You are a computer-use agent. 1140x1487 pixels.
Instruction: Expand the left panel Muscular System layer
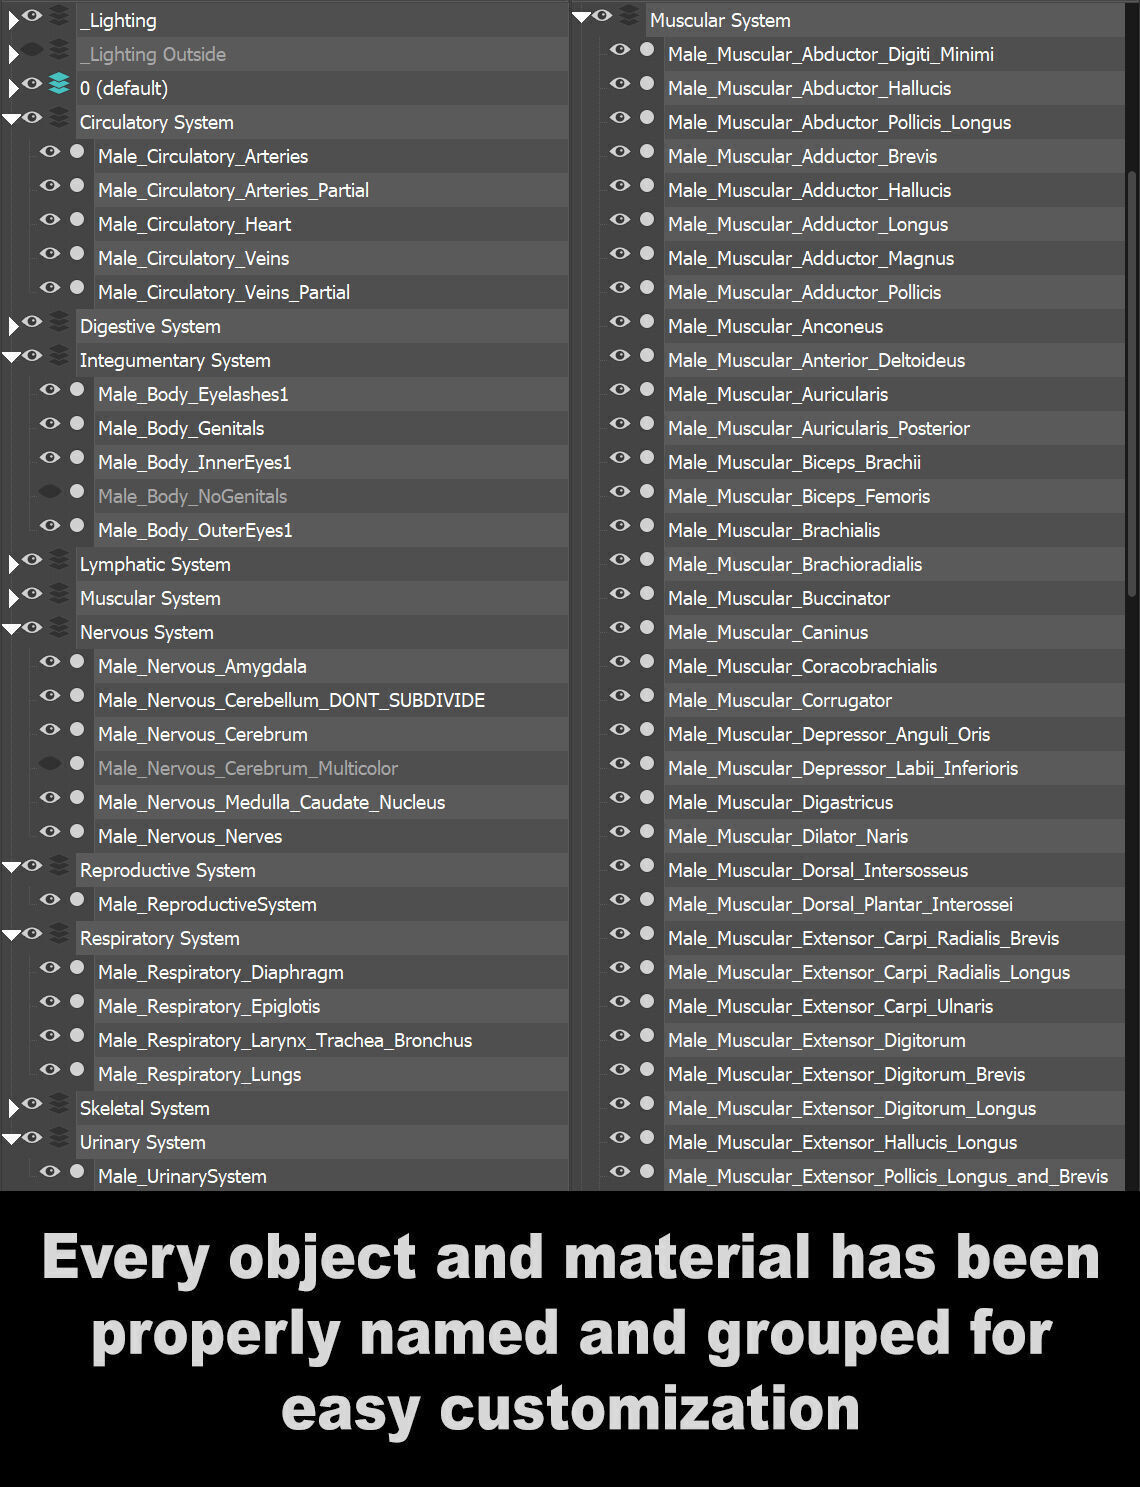13,598
